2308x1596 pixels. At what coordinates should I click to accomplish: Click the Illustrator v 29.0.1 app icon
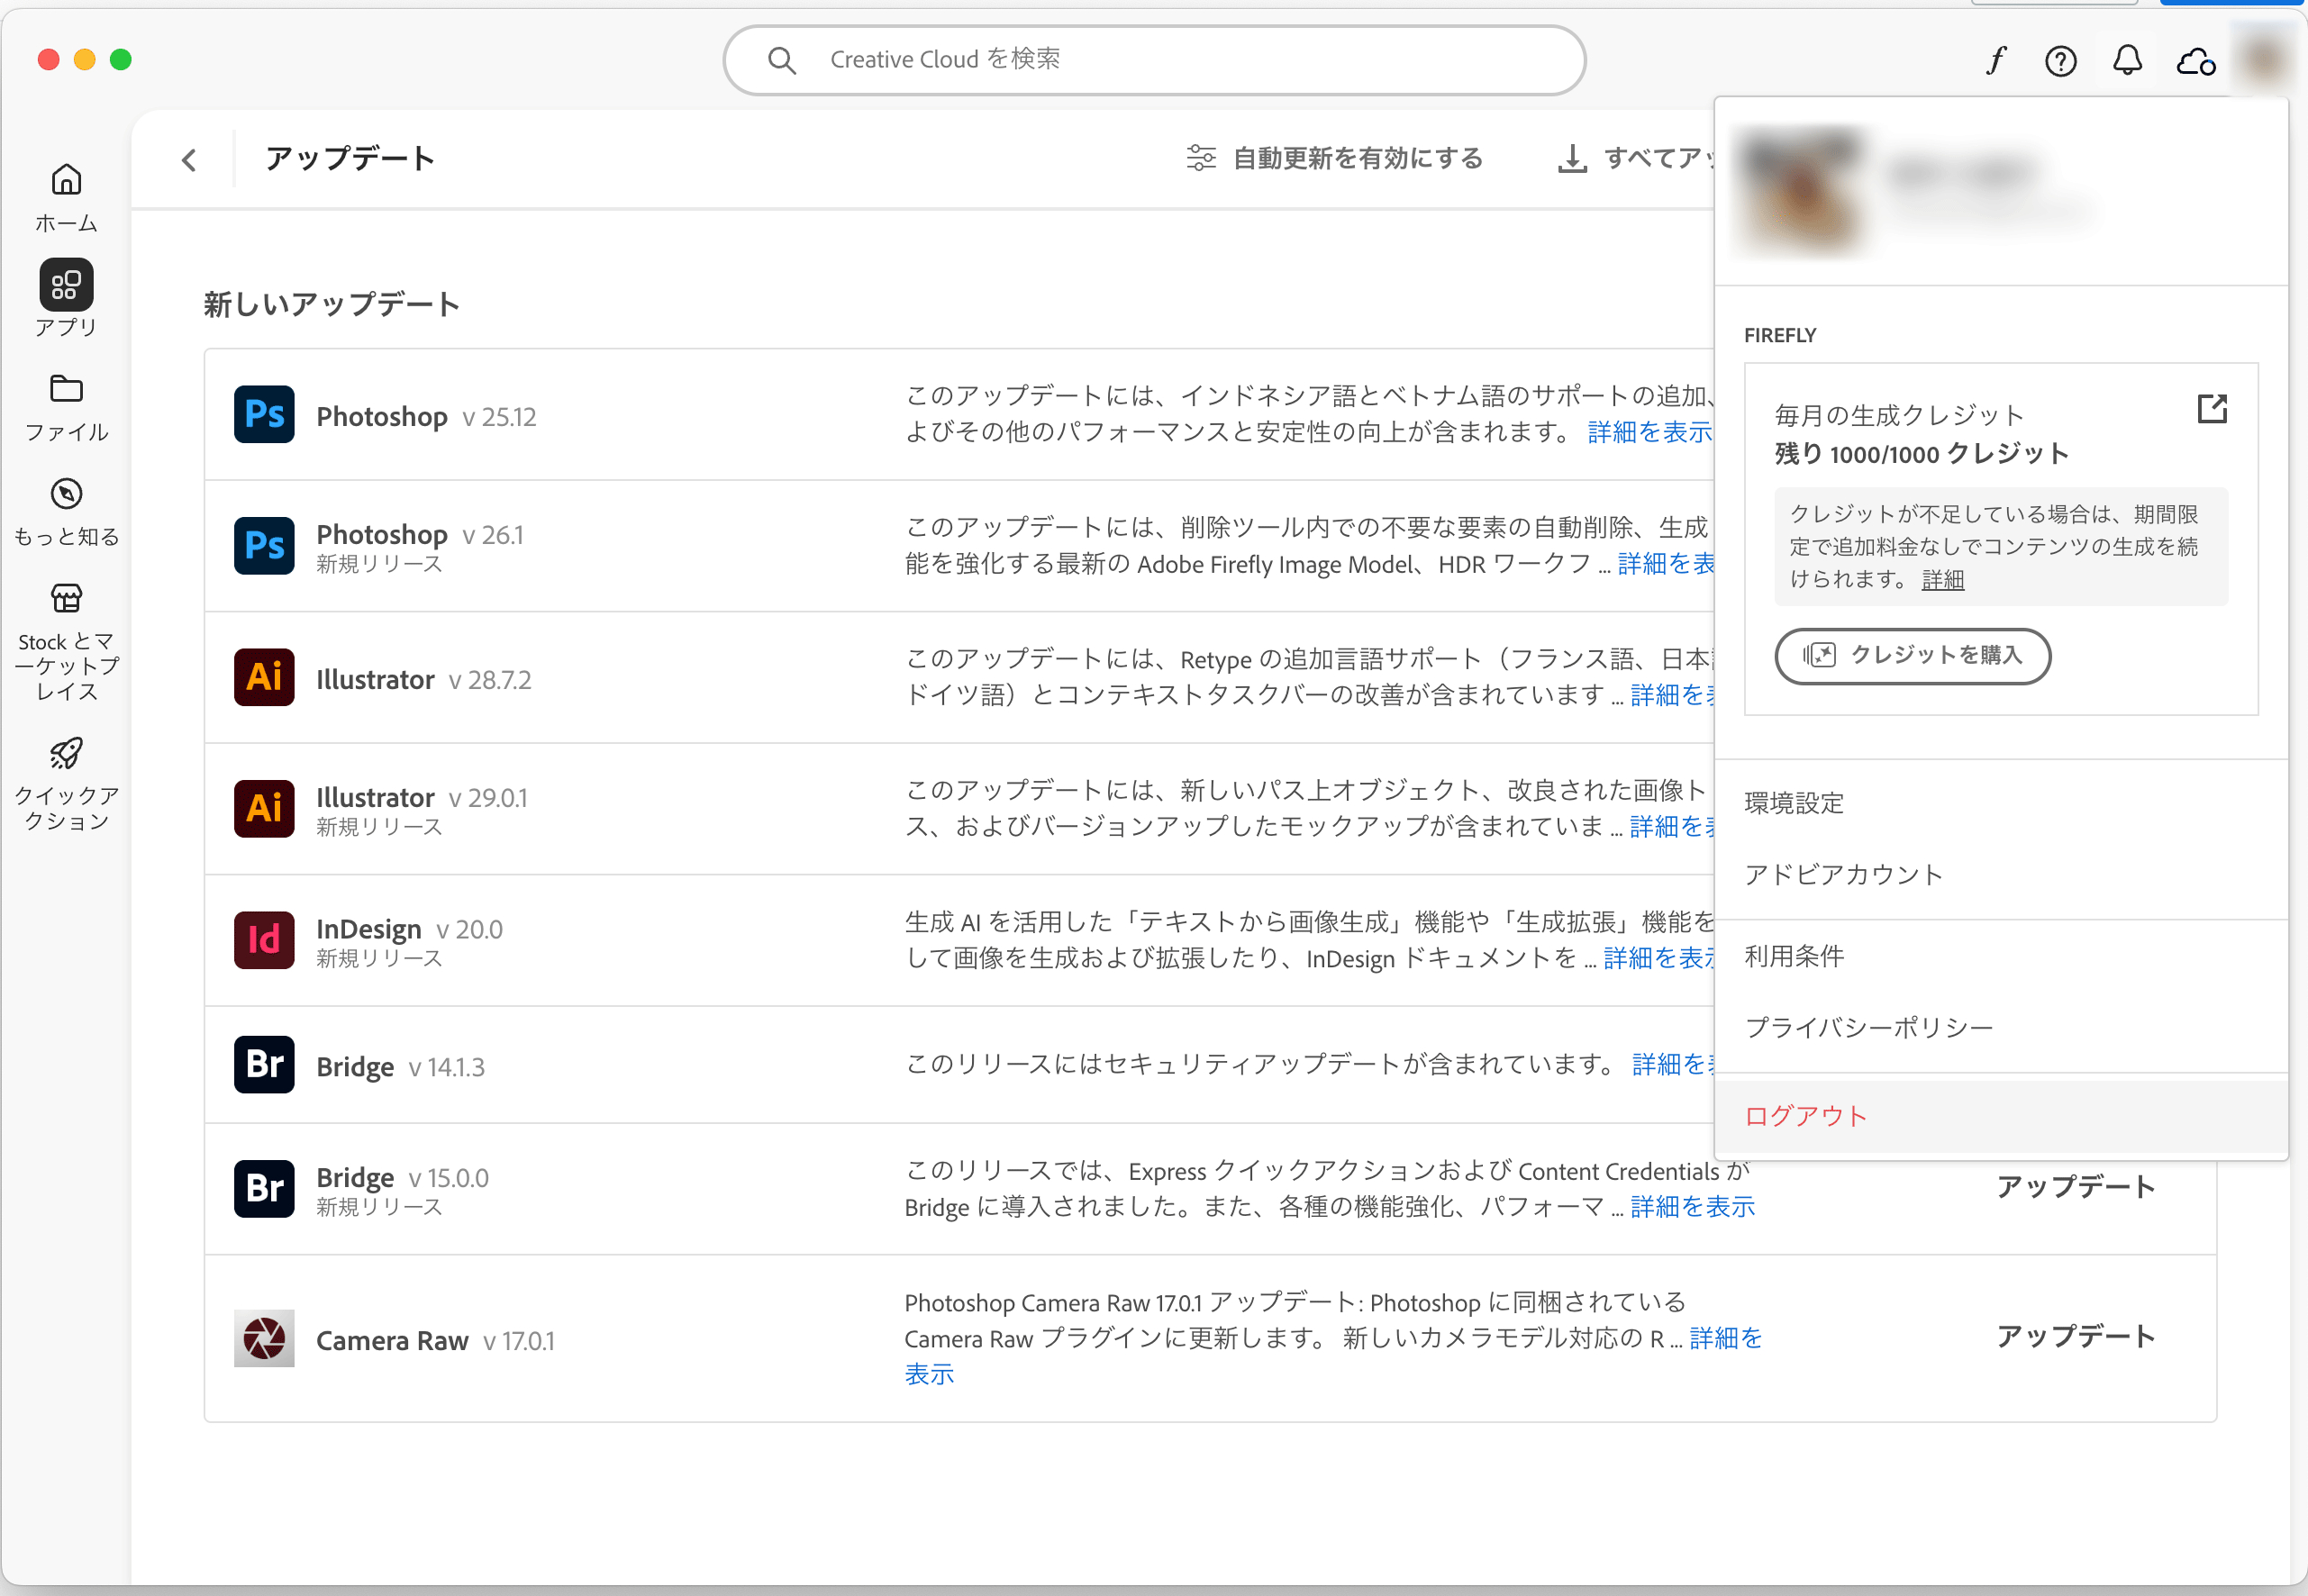264,808
